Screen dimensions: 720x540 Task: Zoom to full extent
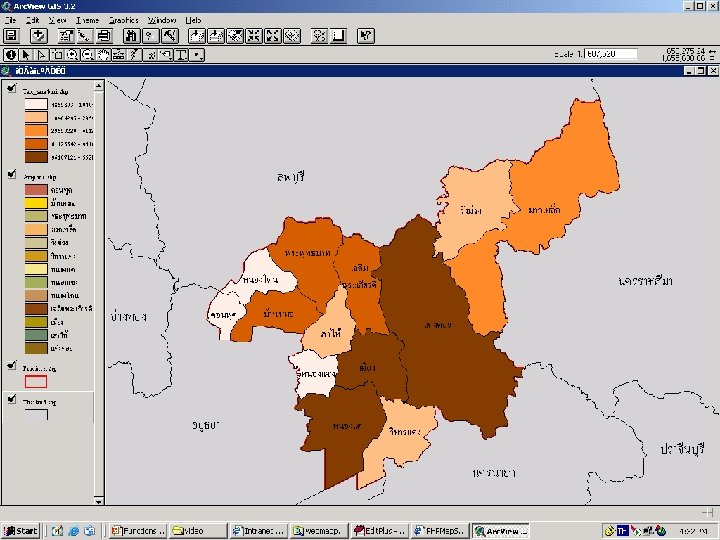point(197,36)
